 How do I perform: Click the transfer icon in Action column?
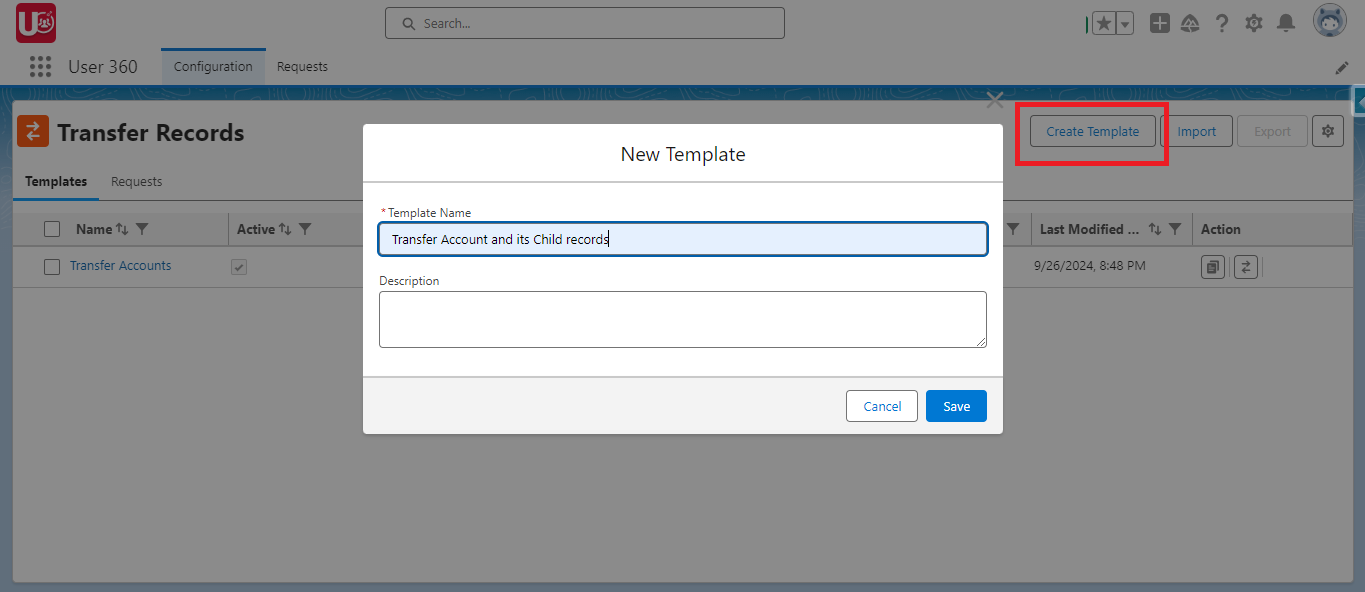(x=1245, y=267)
